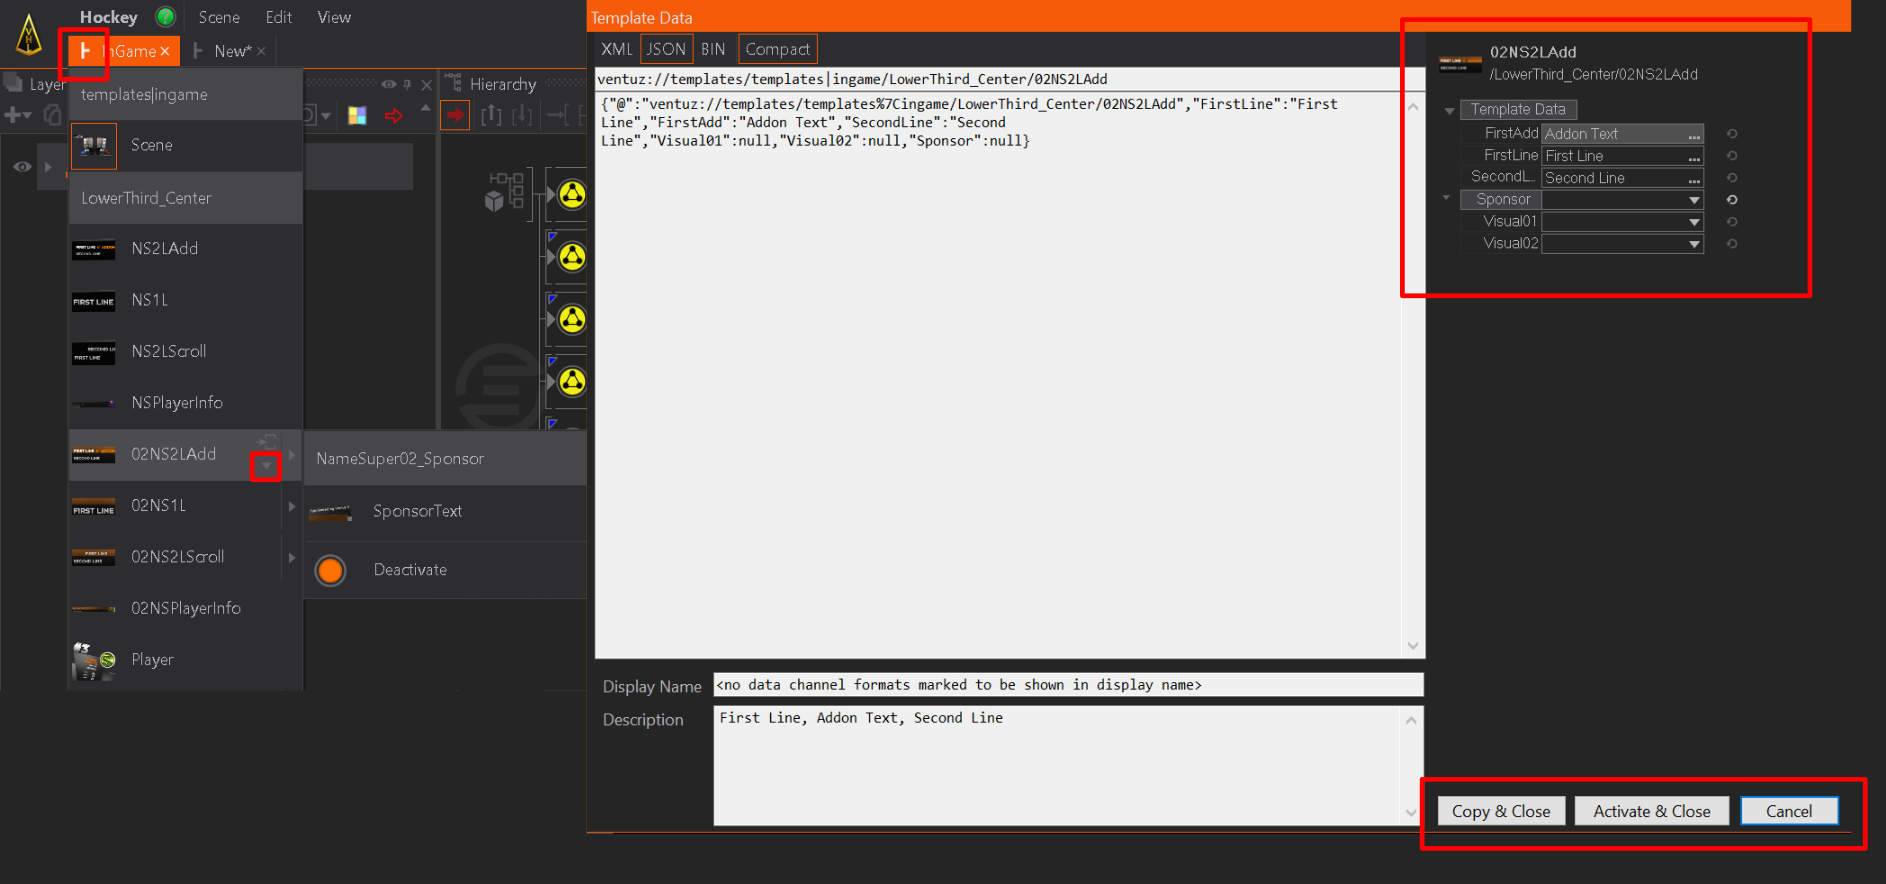Toggle the Compact format option
Image resolution: width=1886 pixels, height=884 pixels.
[777, 49]
